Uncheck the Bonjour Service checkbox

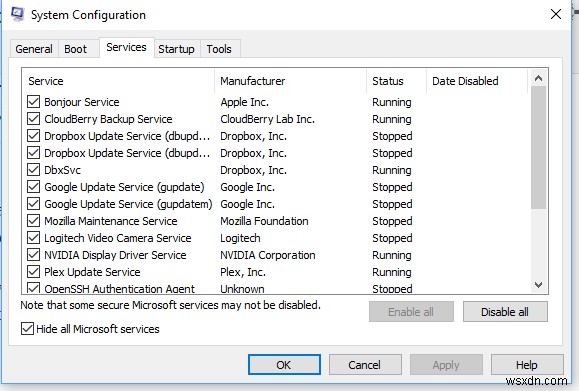33,102
